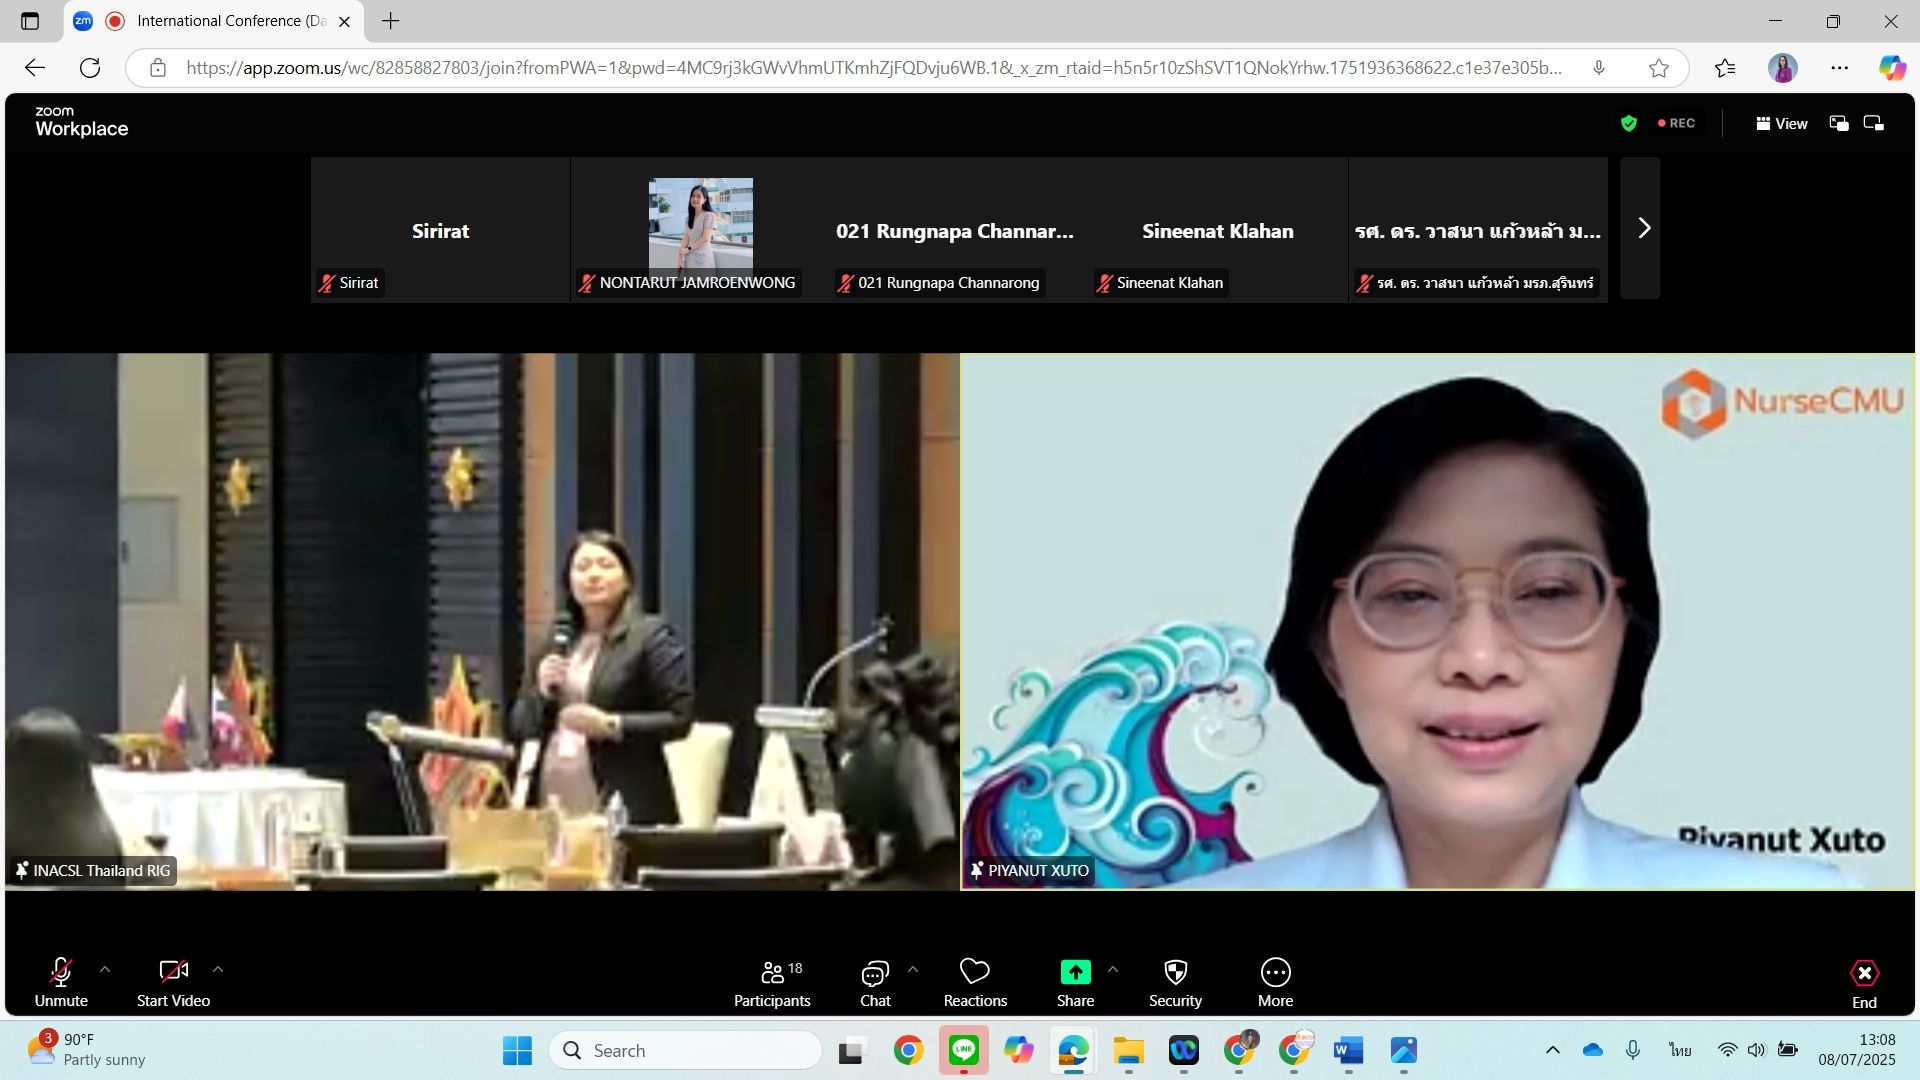Click the green encryption shield icon
The width and height of the screenshot is (1920, 1080).
pyautogui.click(x=1629, y=123)
